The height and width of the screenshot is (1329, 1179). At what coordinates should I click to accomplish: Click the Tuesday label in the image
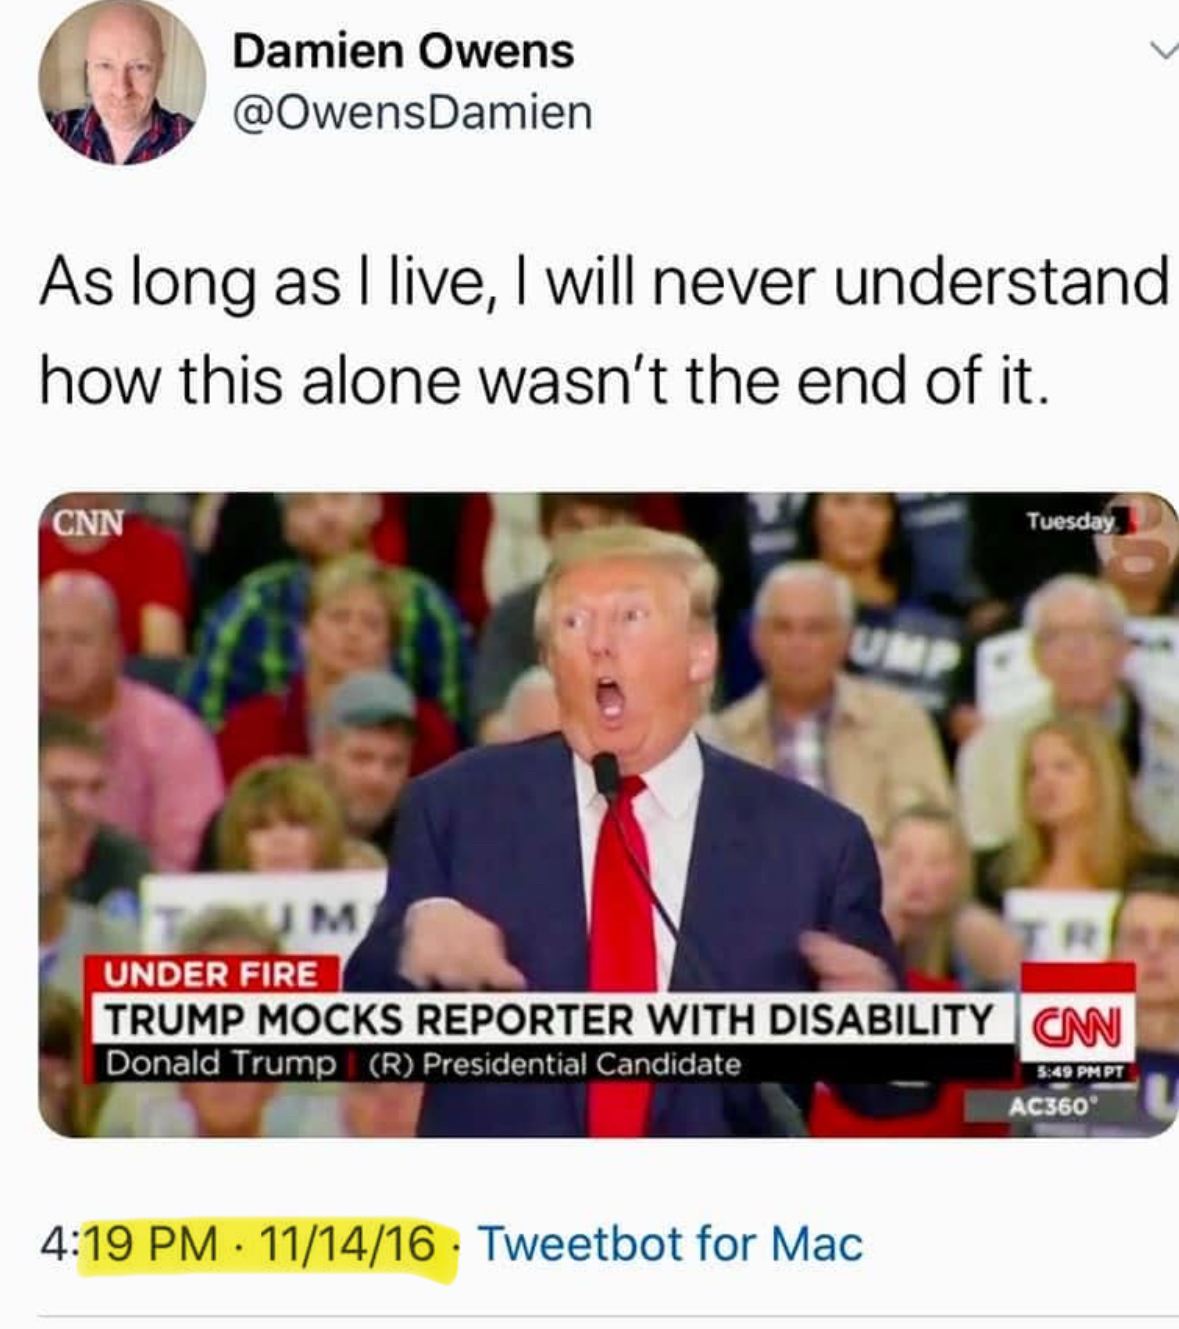pyautogui.click(x=1069, y=521)
